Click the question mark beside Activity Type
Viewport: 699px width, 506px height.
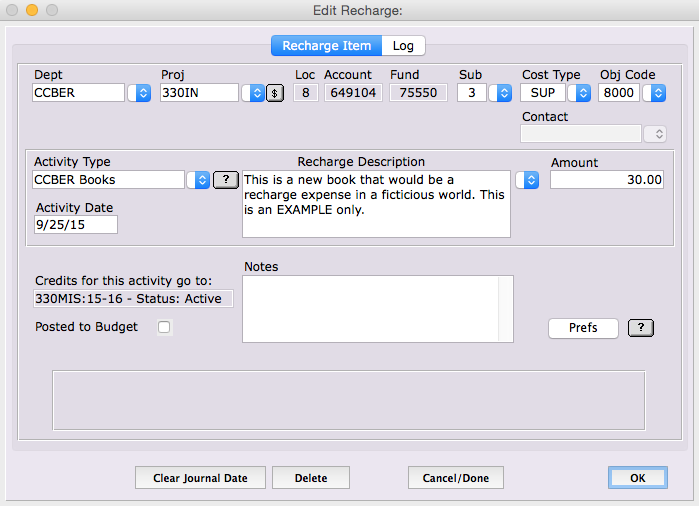pyautogui.click(x=226, y=180)
